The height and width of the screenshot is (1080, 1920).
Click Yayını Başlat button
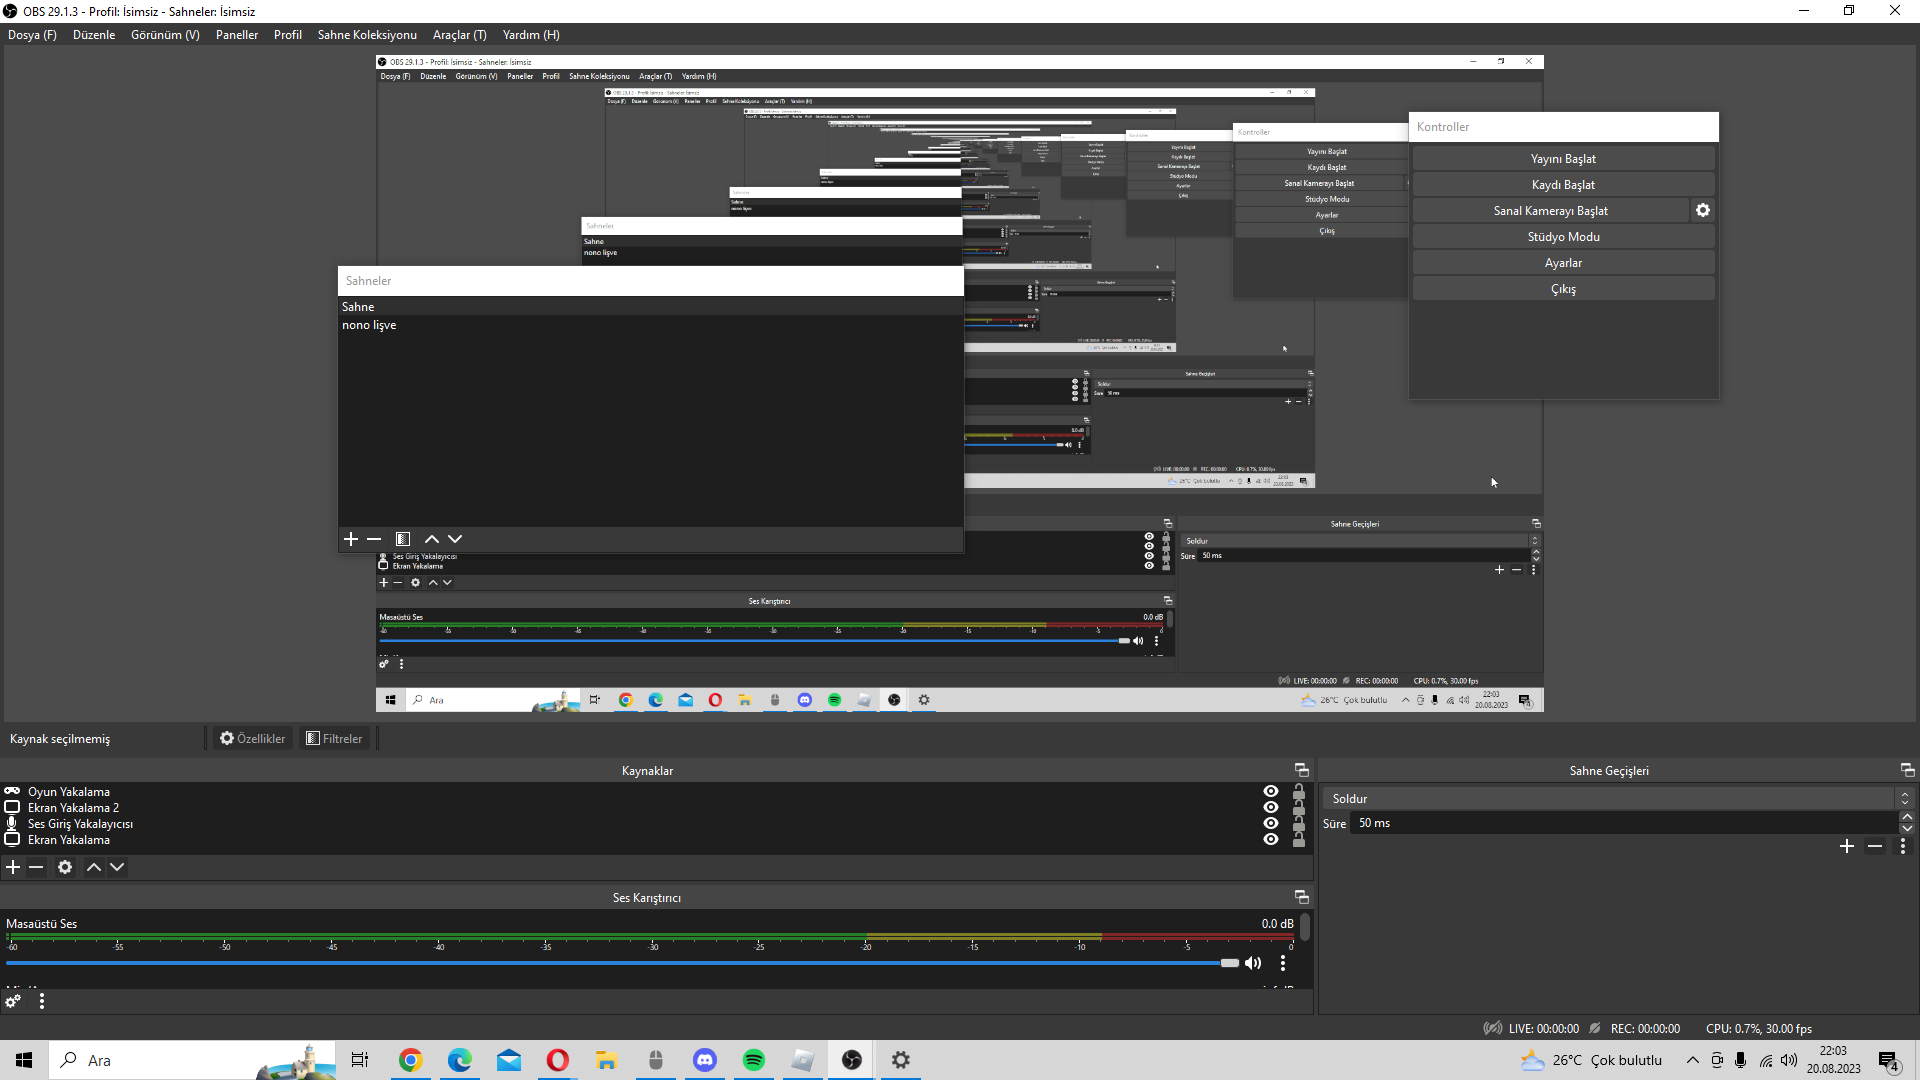(1562, 159)
